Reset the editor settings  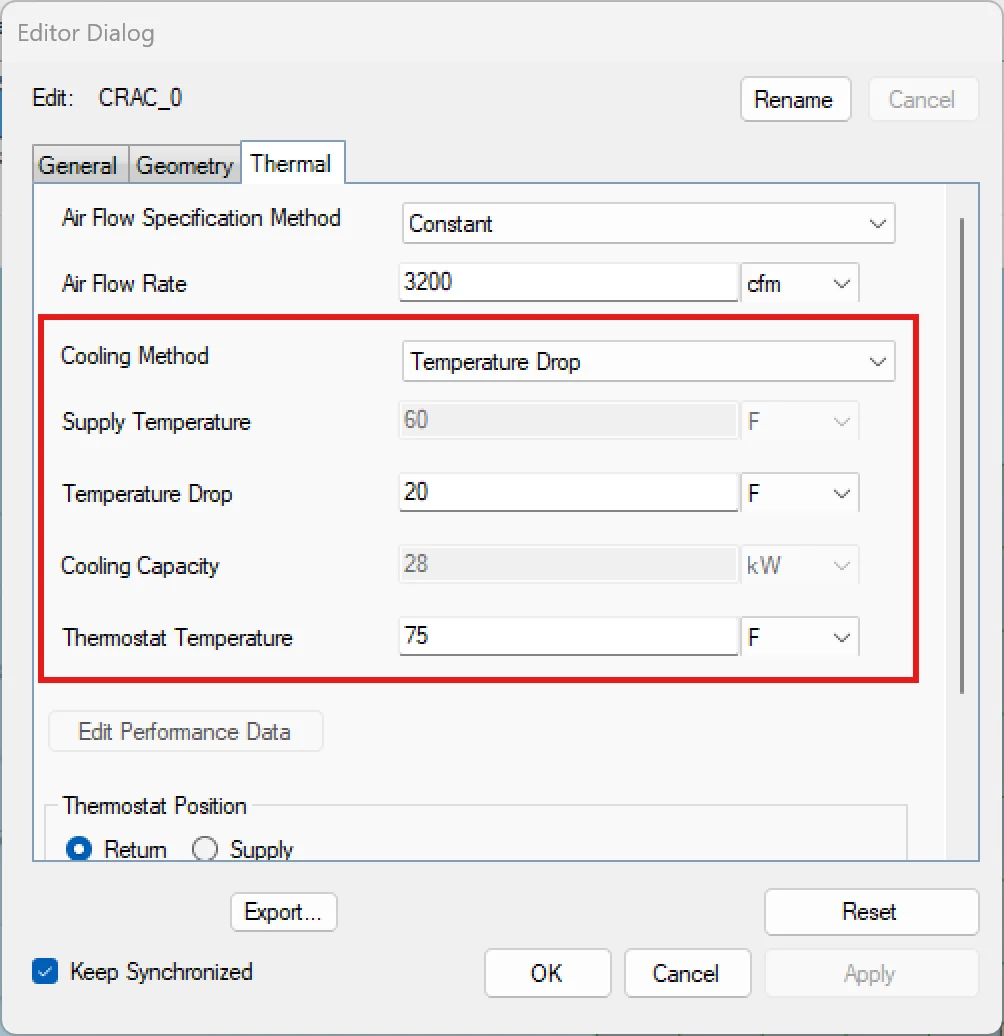click(x=870, y=911)
